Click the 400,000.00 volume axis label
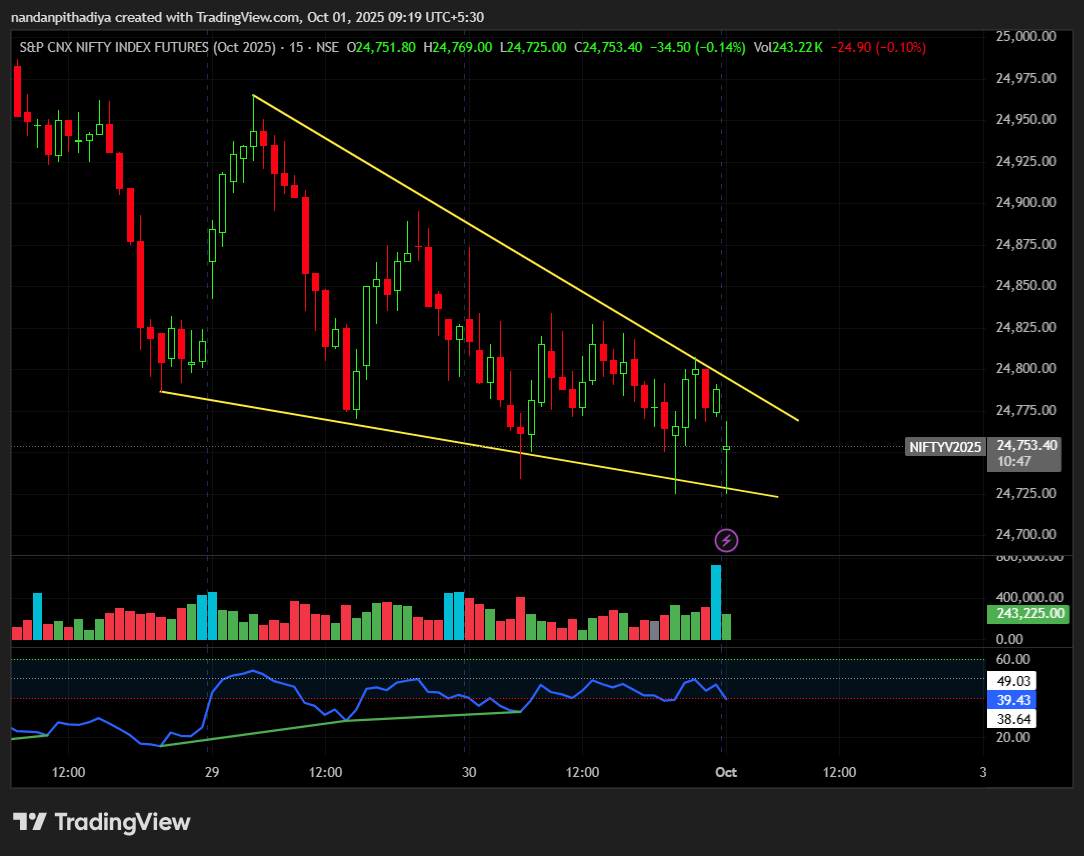The height and width of the screenshot is (856, 1084). point(1029,597)
